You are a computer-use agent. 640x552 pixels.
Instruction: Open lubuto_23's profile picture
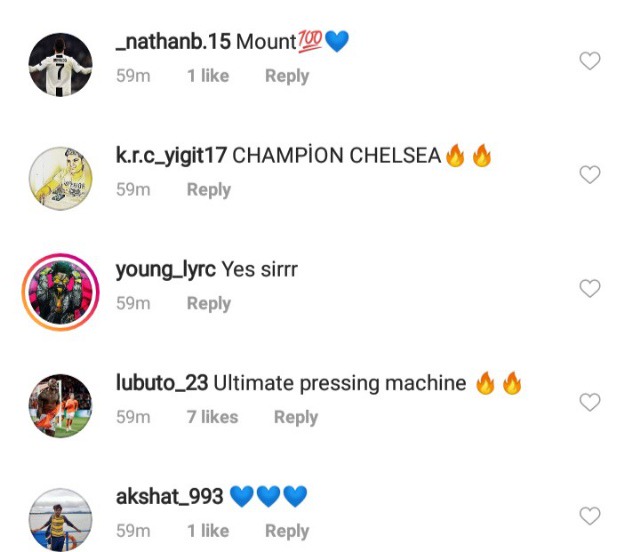click(59, 405)
